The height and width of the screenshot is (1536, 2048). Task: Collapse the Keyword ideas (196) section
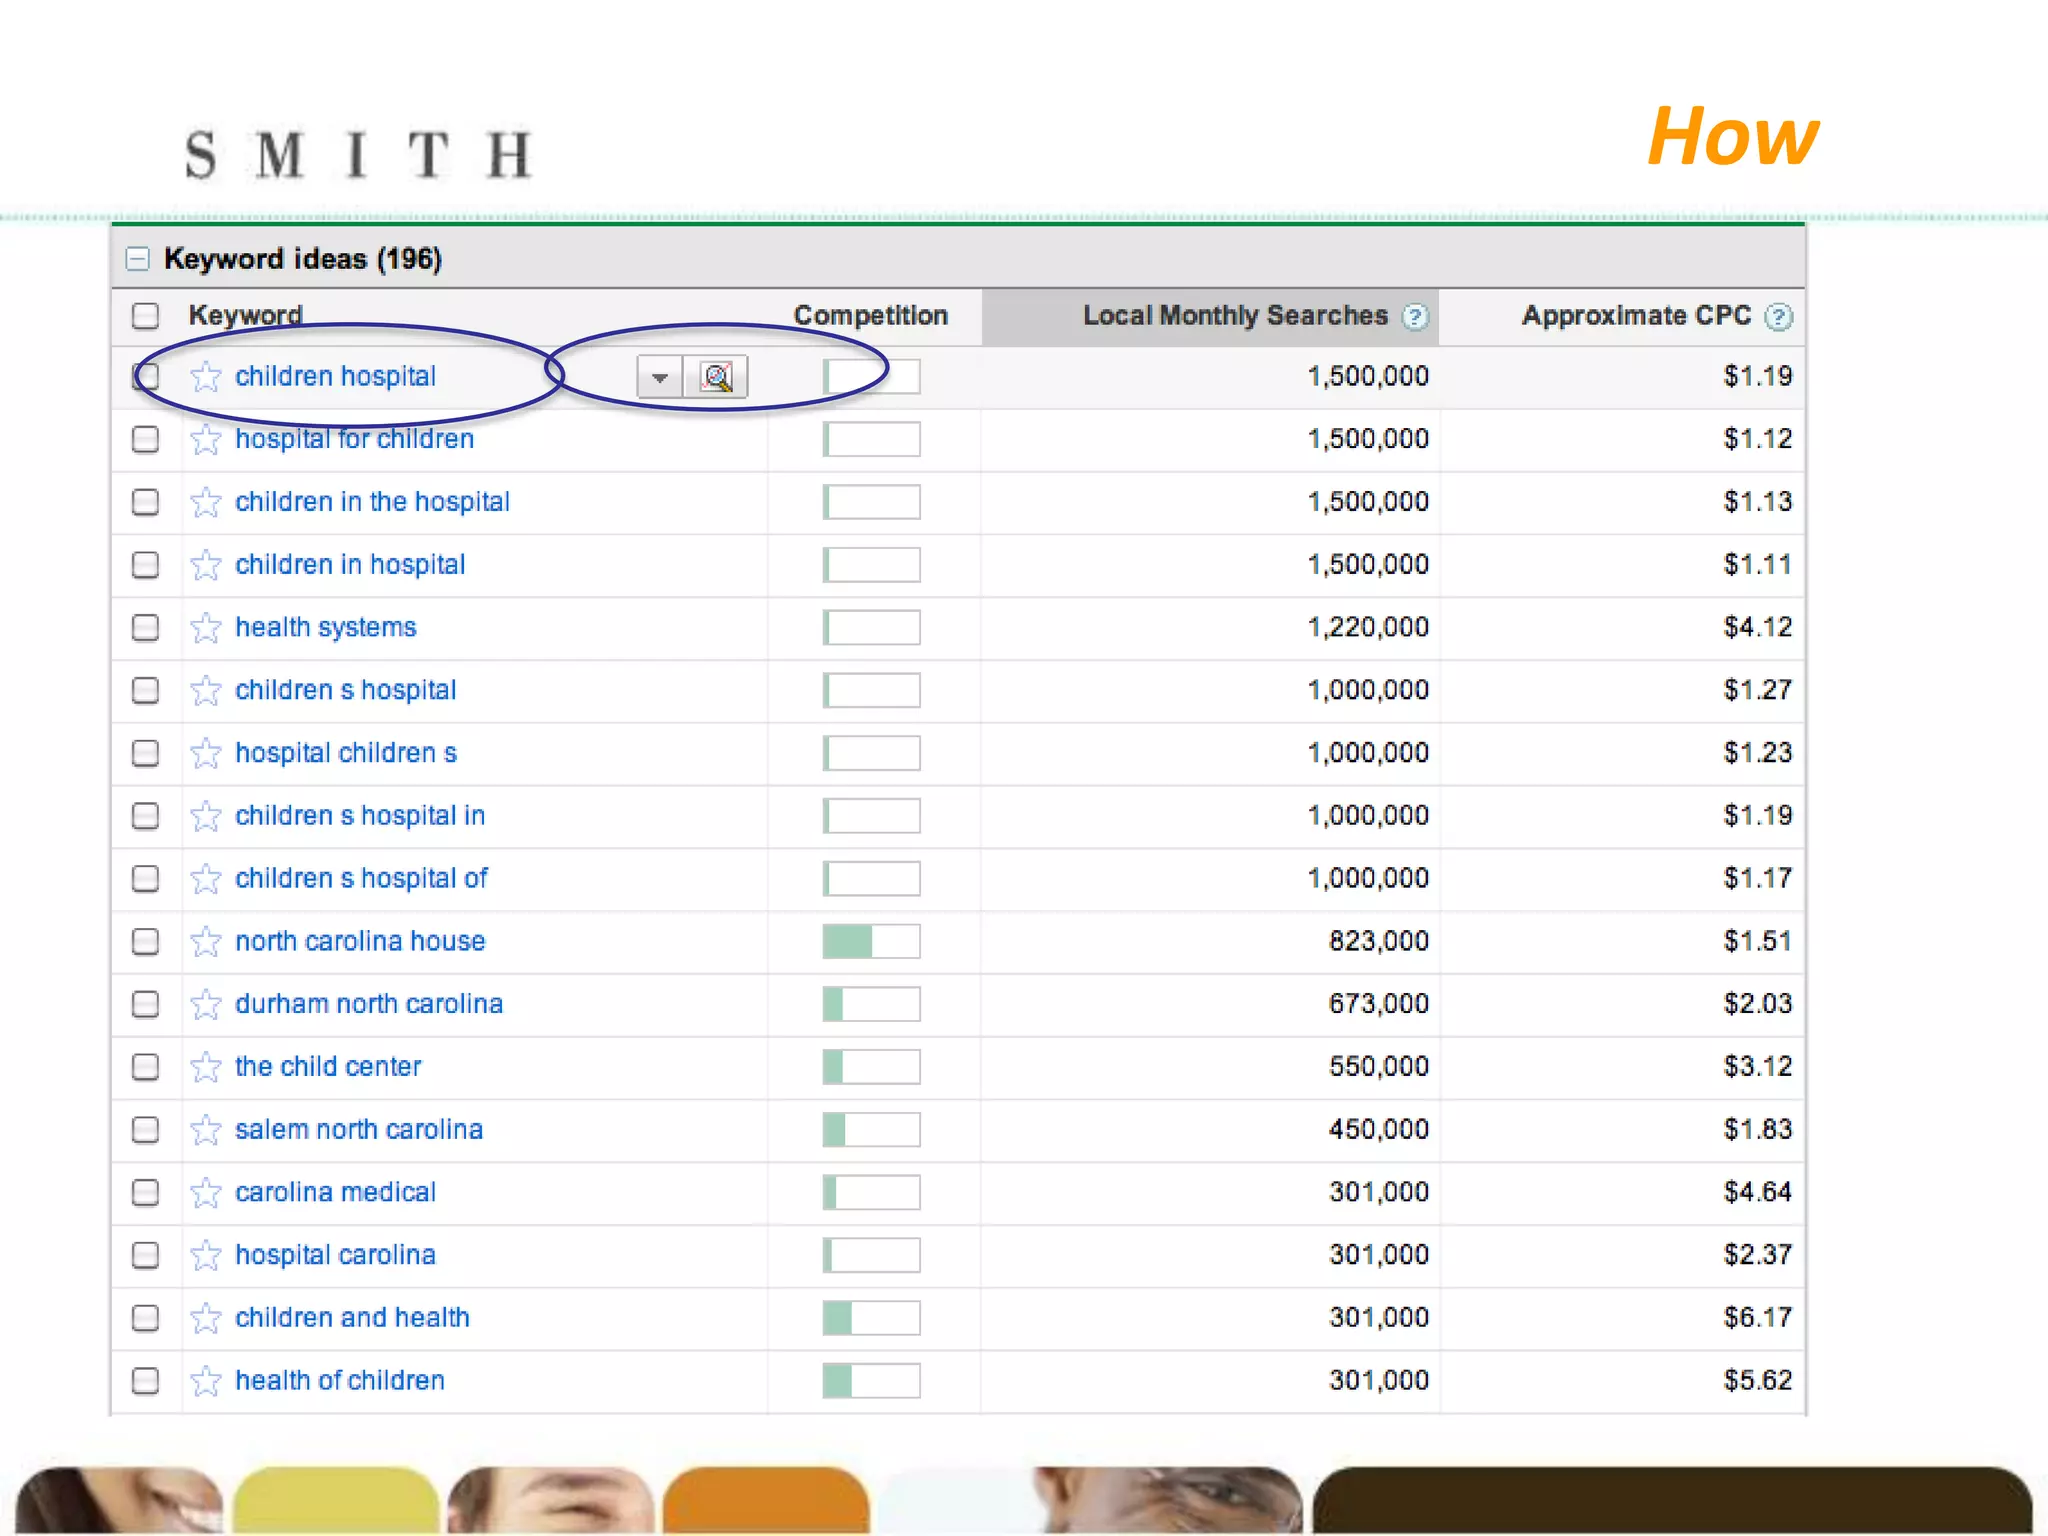point(138,259)
